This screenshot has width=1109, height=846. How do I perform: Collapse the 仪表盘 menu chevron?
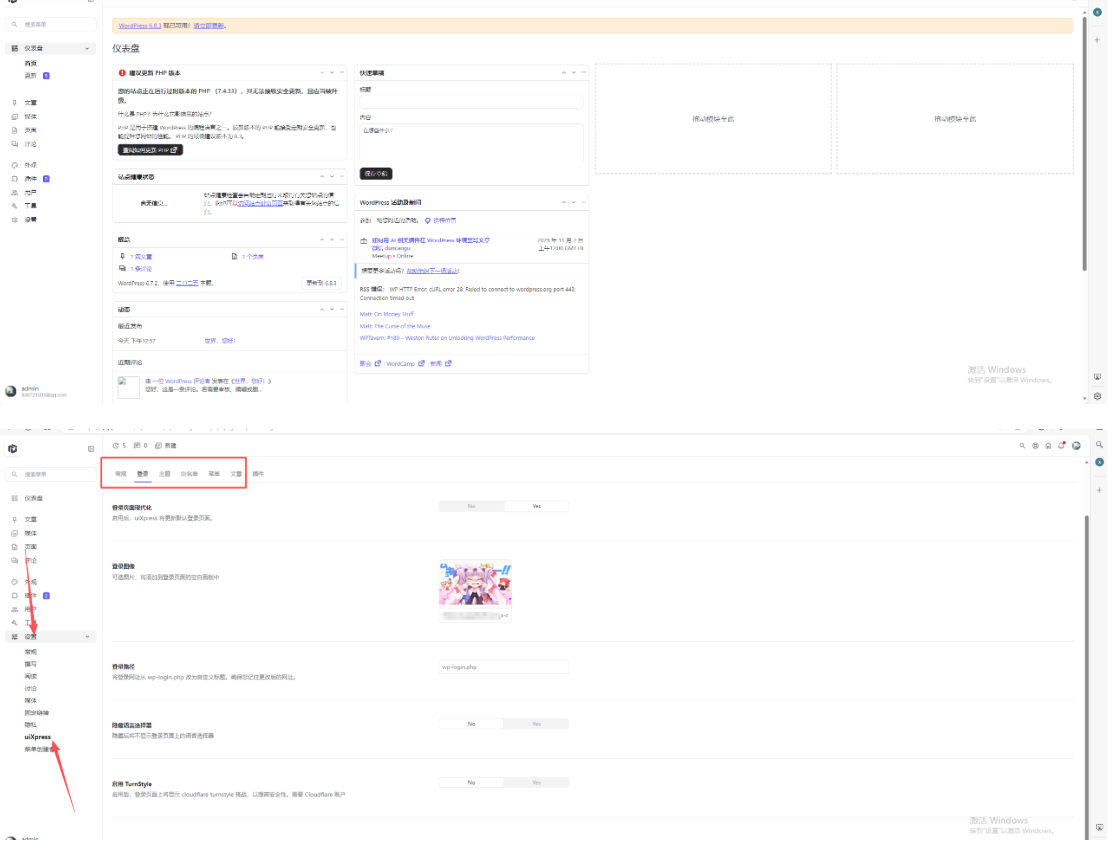pos(88,47)
